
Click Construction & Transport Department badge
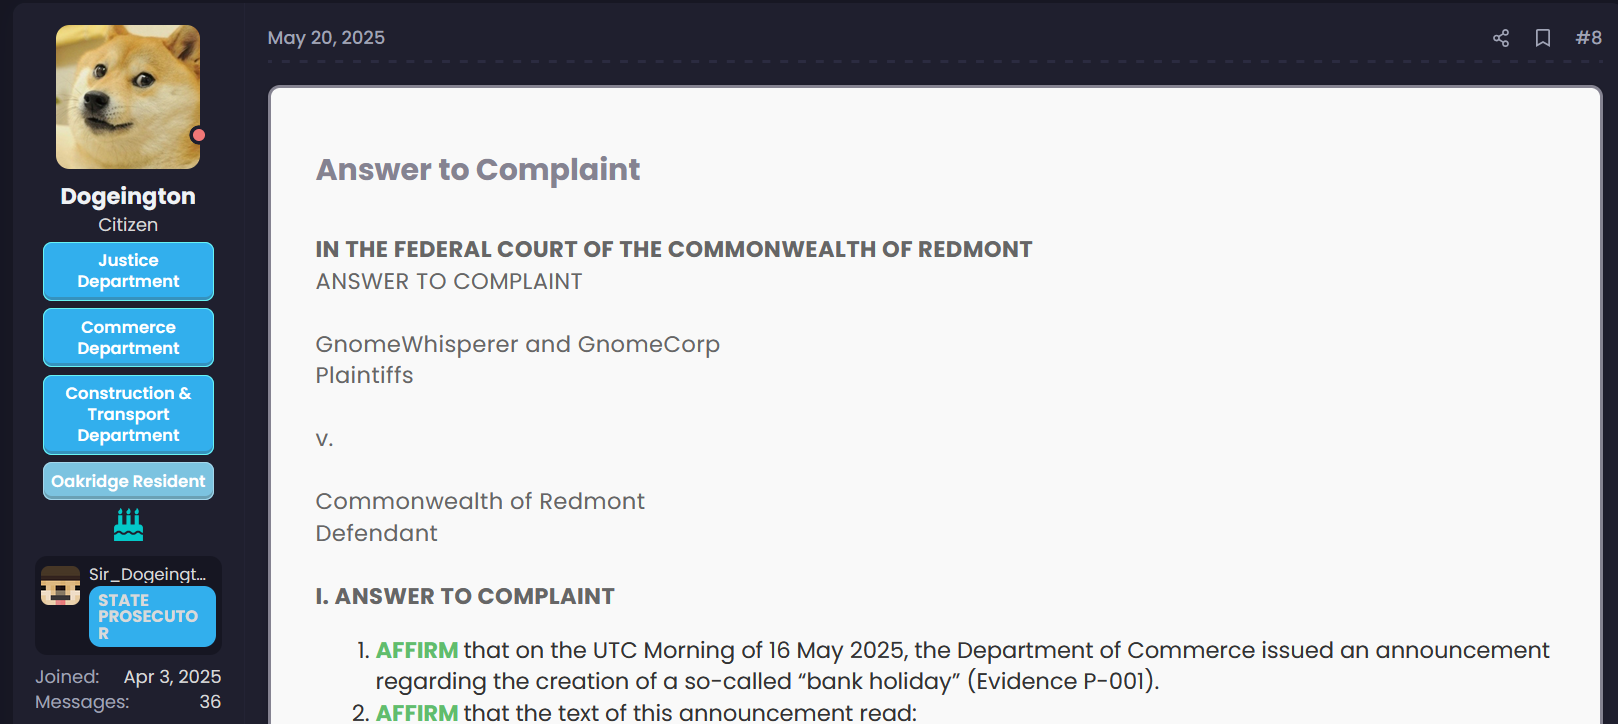[x=128, y=414]
